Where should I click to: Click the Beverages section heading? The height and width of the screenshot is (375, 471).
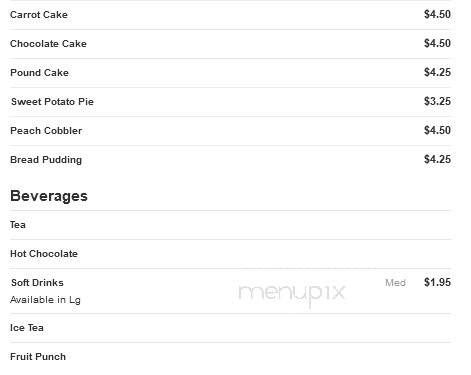click(49, 196)
